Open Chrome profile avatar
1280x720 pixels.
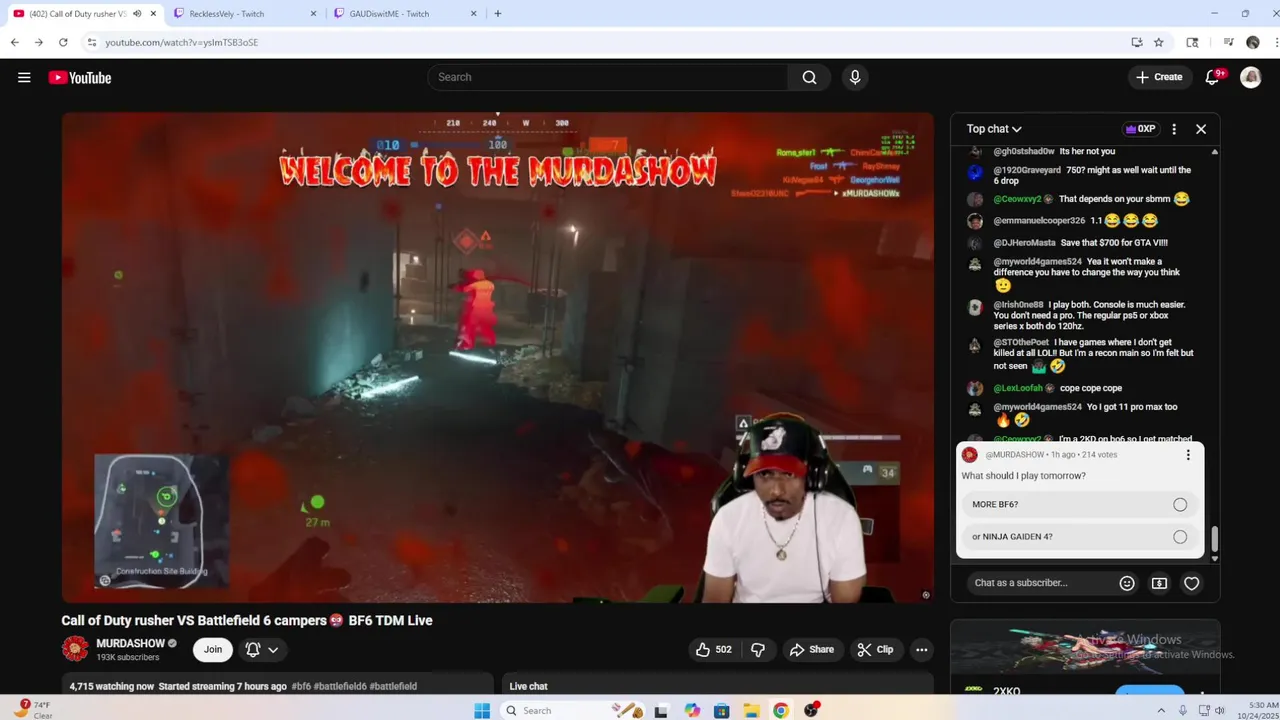(x=1253, y=42)
